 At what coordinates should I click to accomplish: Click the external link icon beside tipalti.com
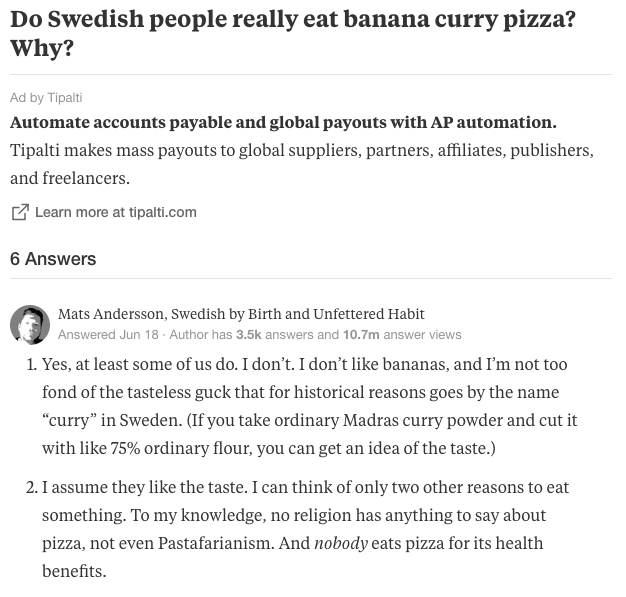[x=20, y=212]
